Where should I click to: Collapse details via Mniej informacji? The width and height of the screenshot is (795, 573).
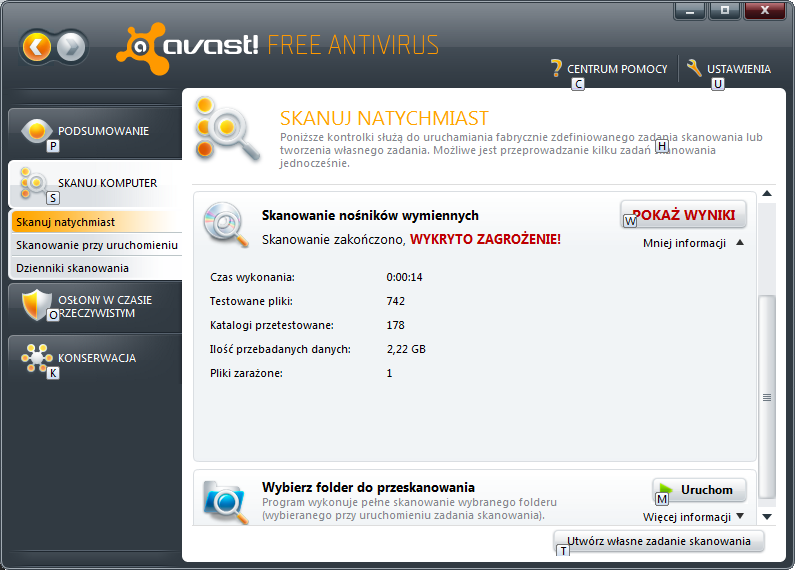(x=693, y=243)
